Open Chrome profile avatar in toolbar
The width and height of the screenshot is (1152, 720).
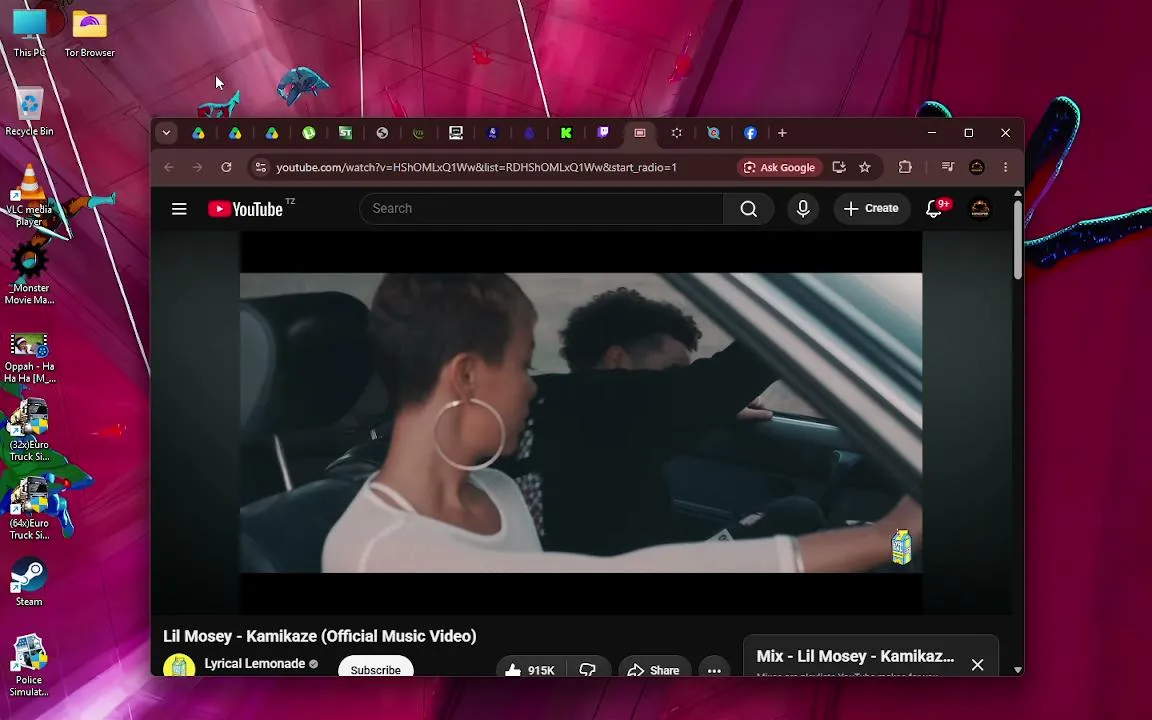pyautogui.click(x=976, y=168)
